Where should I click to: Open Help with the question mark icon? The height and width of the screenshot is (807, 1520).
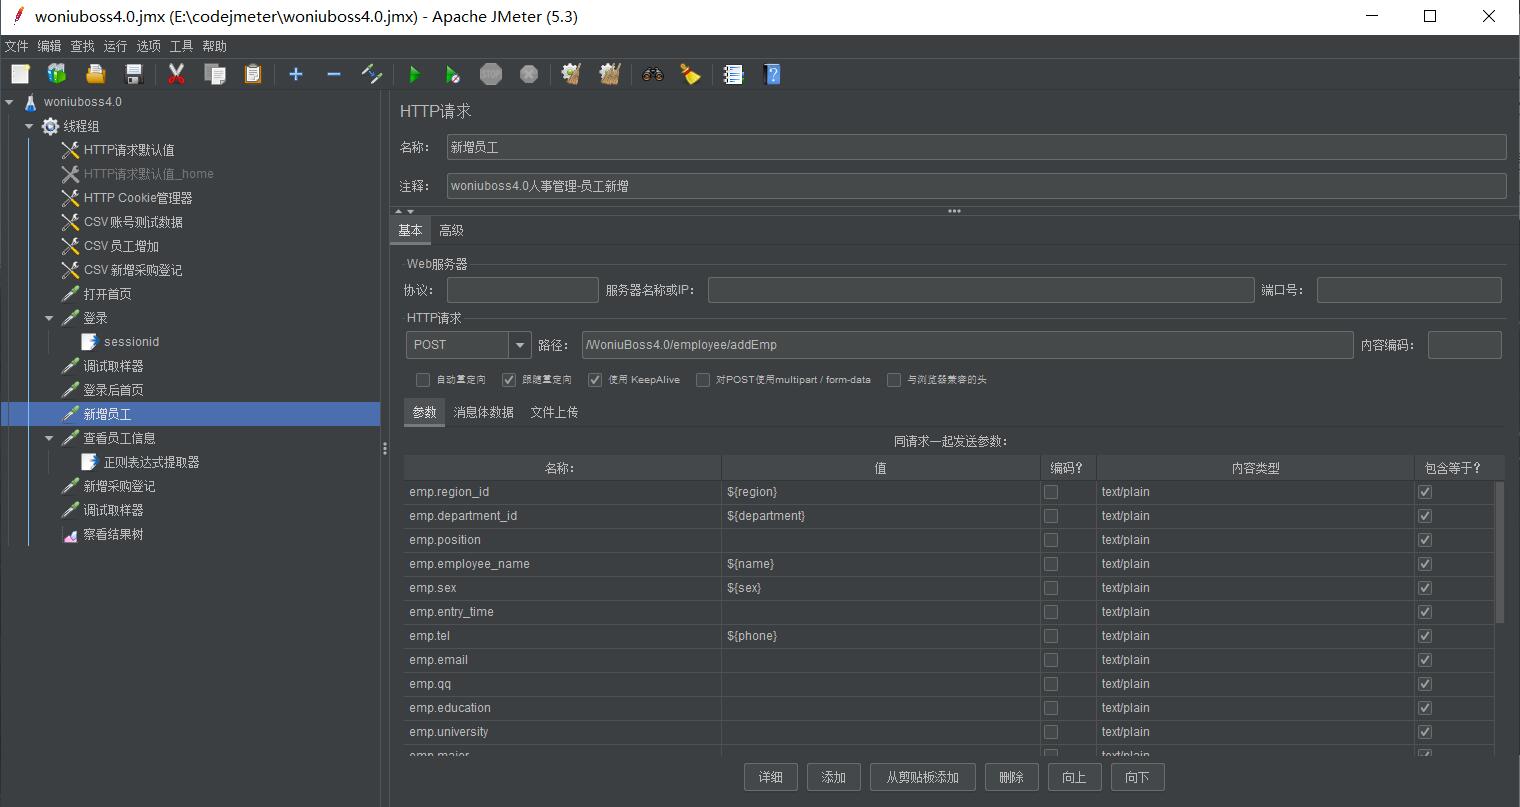tap(772, 74)
